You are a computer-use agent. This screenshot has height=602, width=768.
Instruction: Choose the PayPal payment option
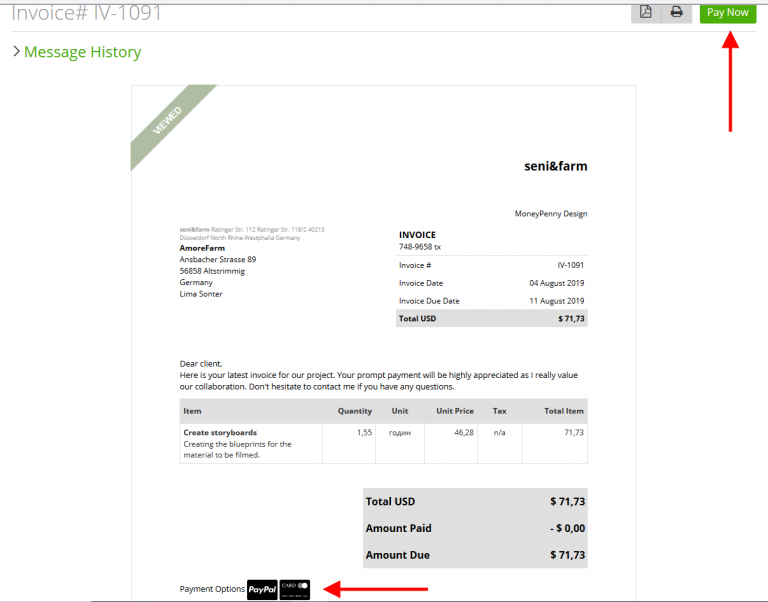point(262,589)
